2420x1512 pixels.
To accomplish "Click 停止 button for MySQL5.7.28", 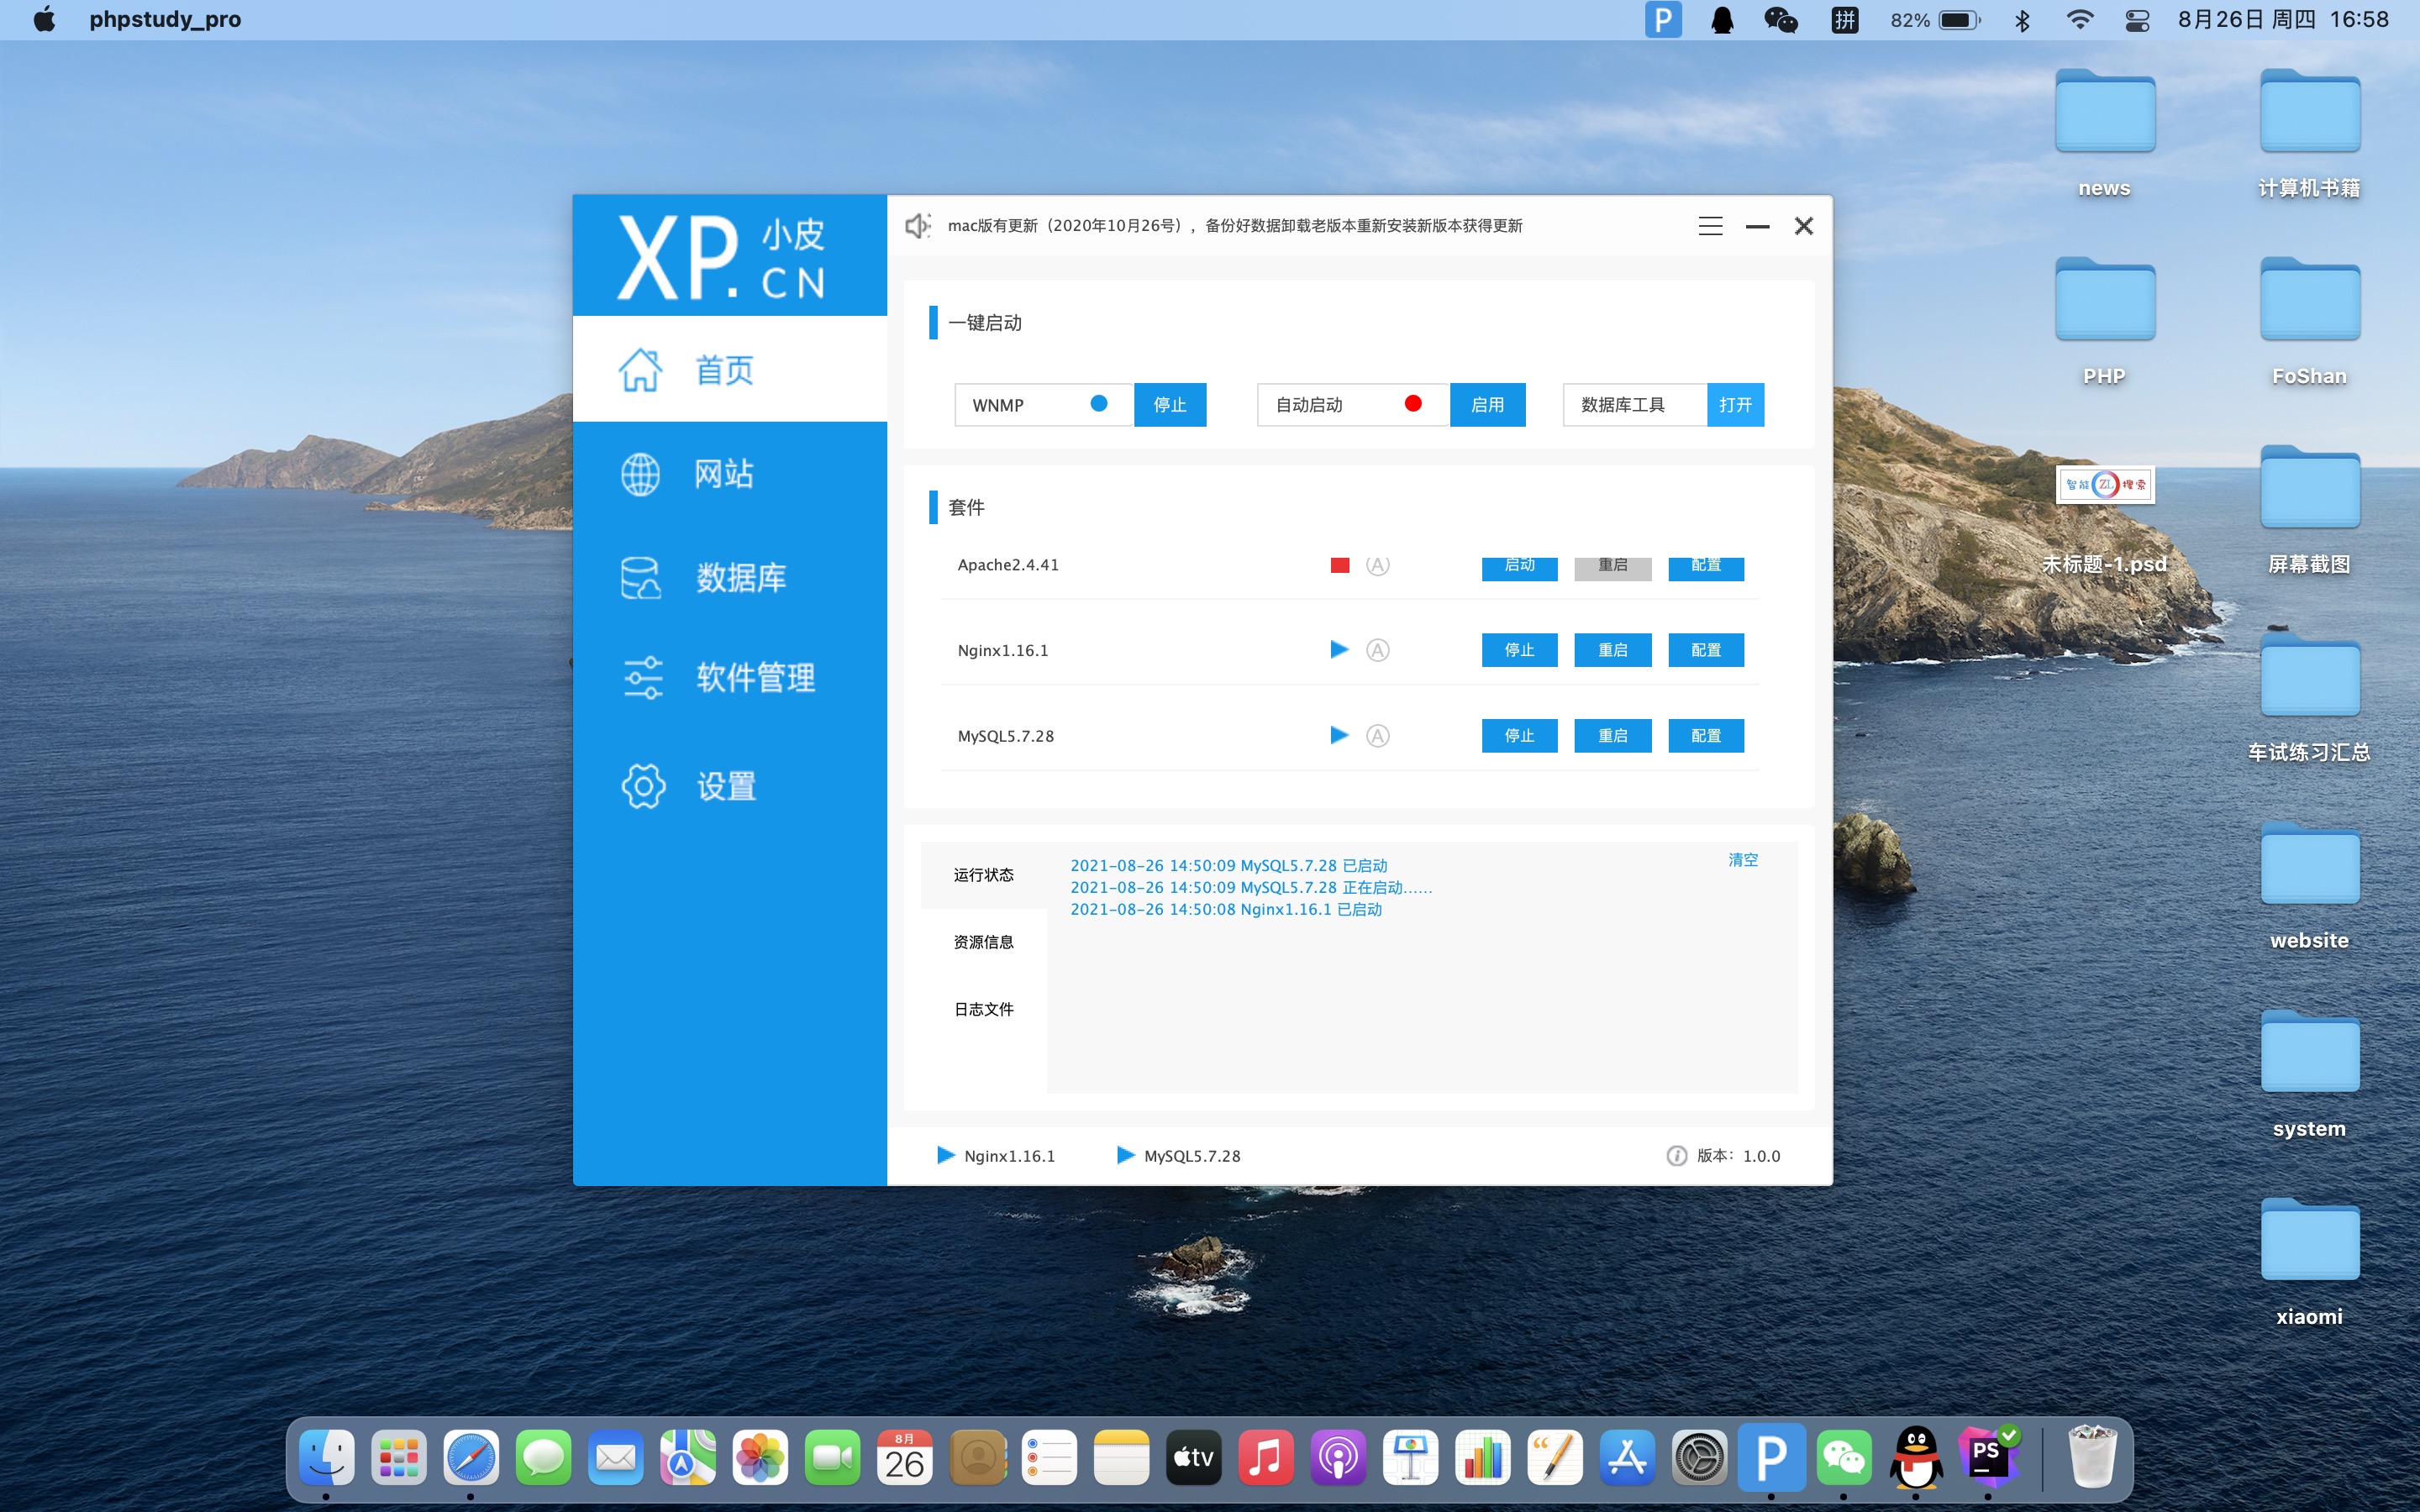I will (x=1519, y=736).
